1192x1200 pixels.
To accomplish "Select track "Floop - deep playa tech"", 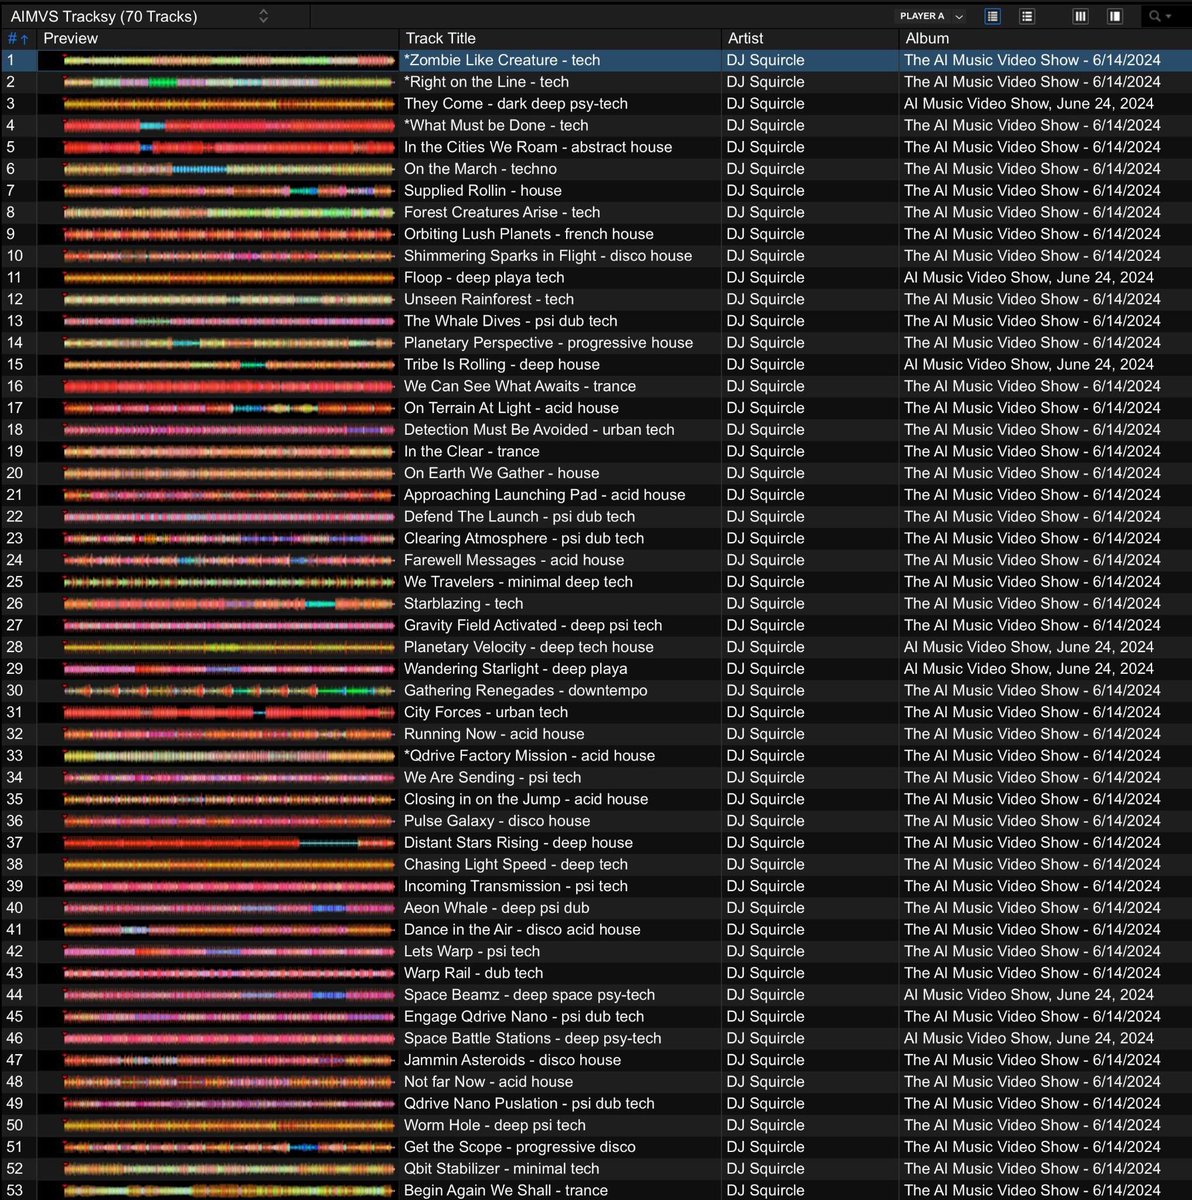I will click(484, 278).
